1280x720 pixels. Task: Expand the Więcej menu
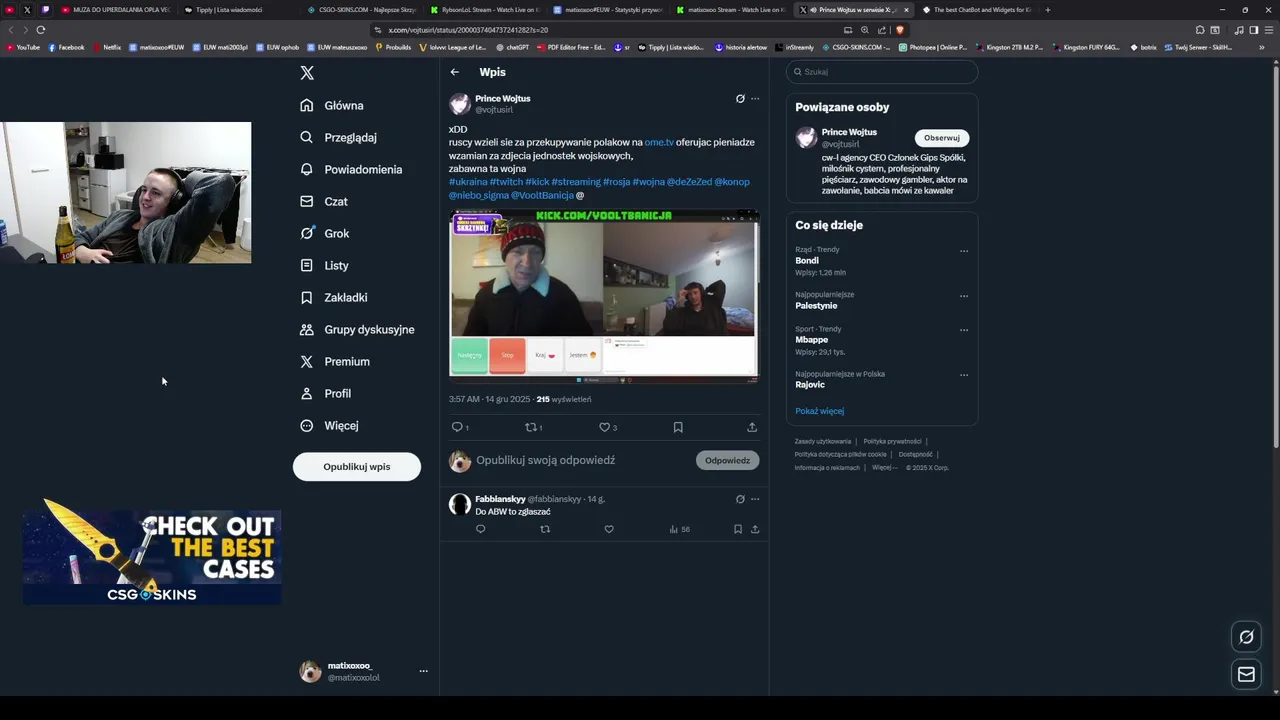(329, 425)
